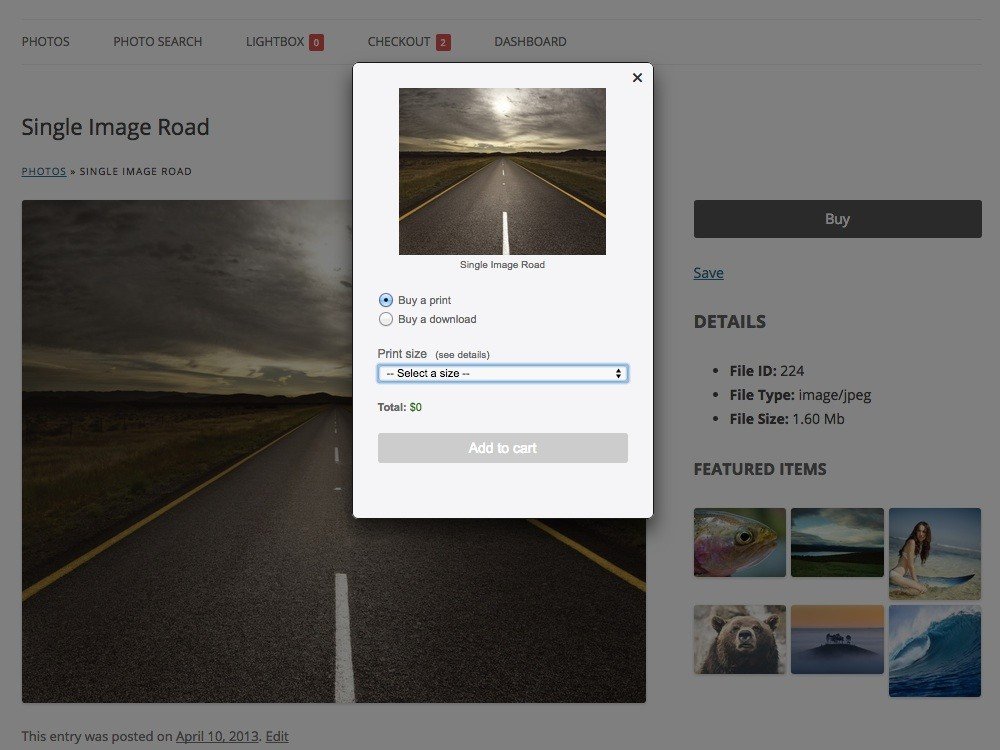The image size is (1000, 750).
Task: Select the Buy a print option
Action: coord(386,300)
